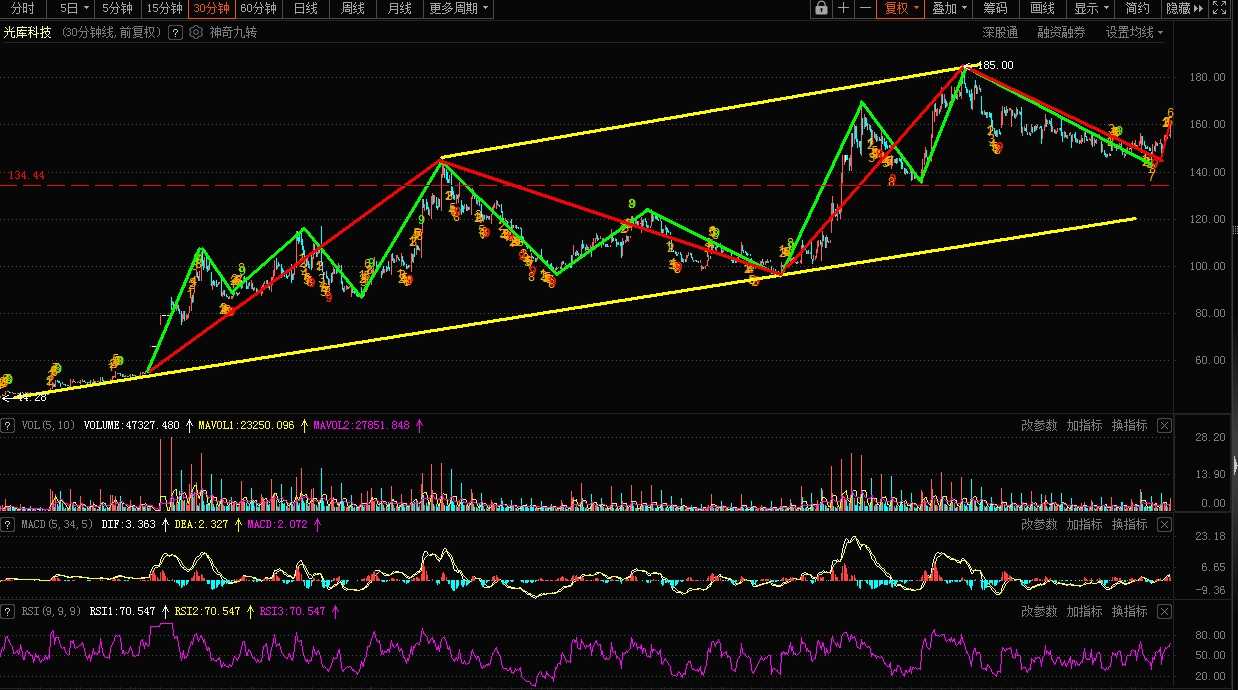Click the DEA:2.327 value
1238x690 pixels.
point(201,524)
